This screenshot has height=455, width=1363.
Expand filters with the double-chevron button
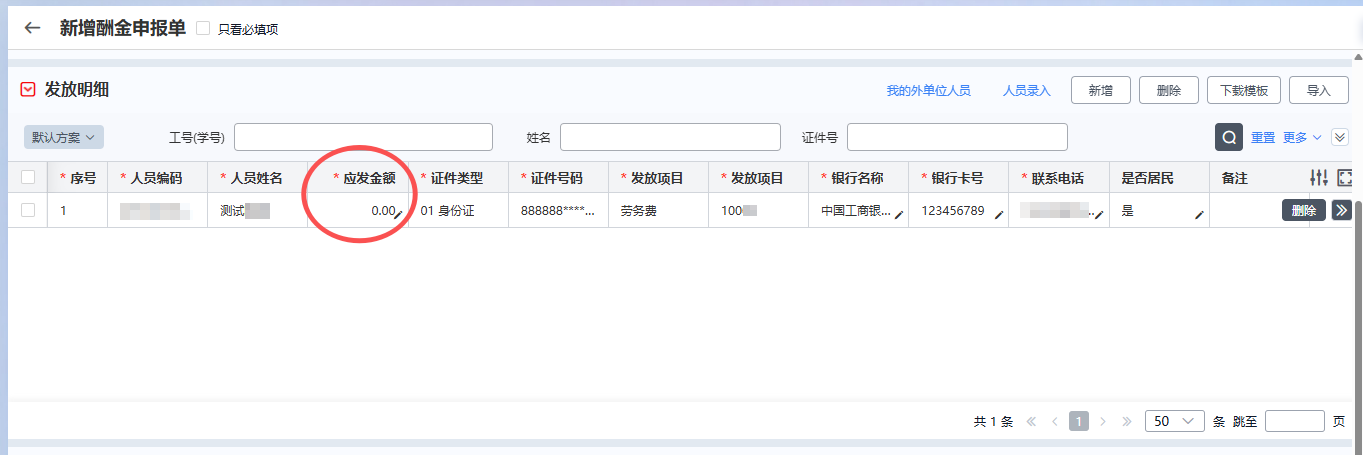tap(1341, 137)
